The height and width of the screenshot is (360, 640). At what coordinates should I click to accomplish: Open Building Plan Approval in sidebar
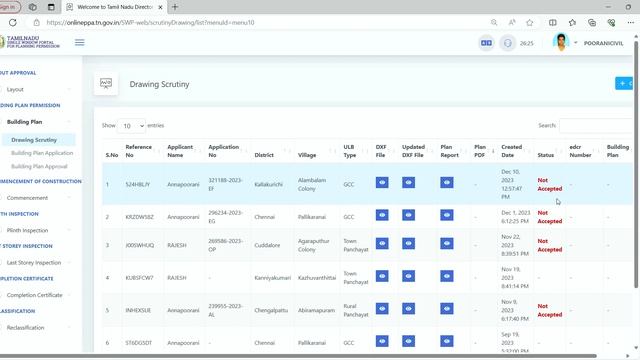(x=39, y=167)
